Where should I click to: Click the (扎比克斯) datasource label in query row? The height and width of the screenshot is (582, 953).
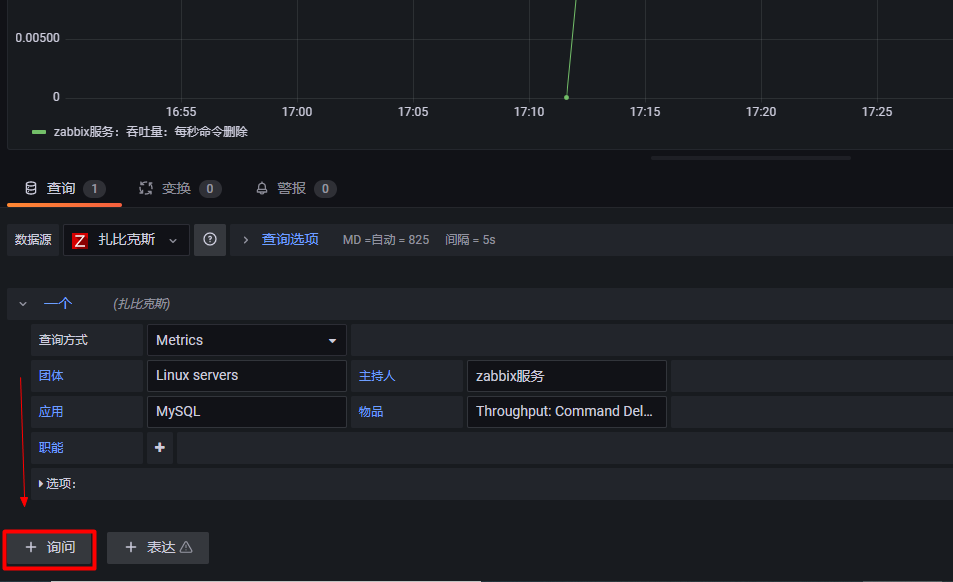click(x=142, y=304)
